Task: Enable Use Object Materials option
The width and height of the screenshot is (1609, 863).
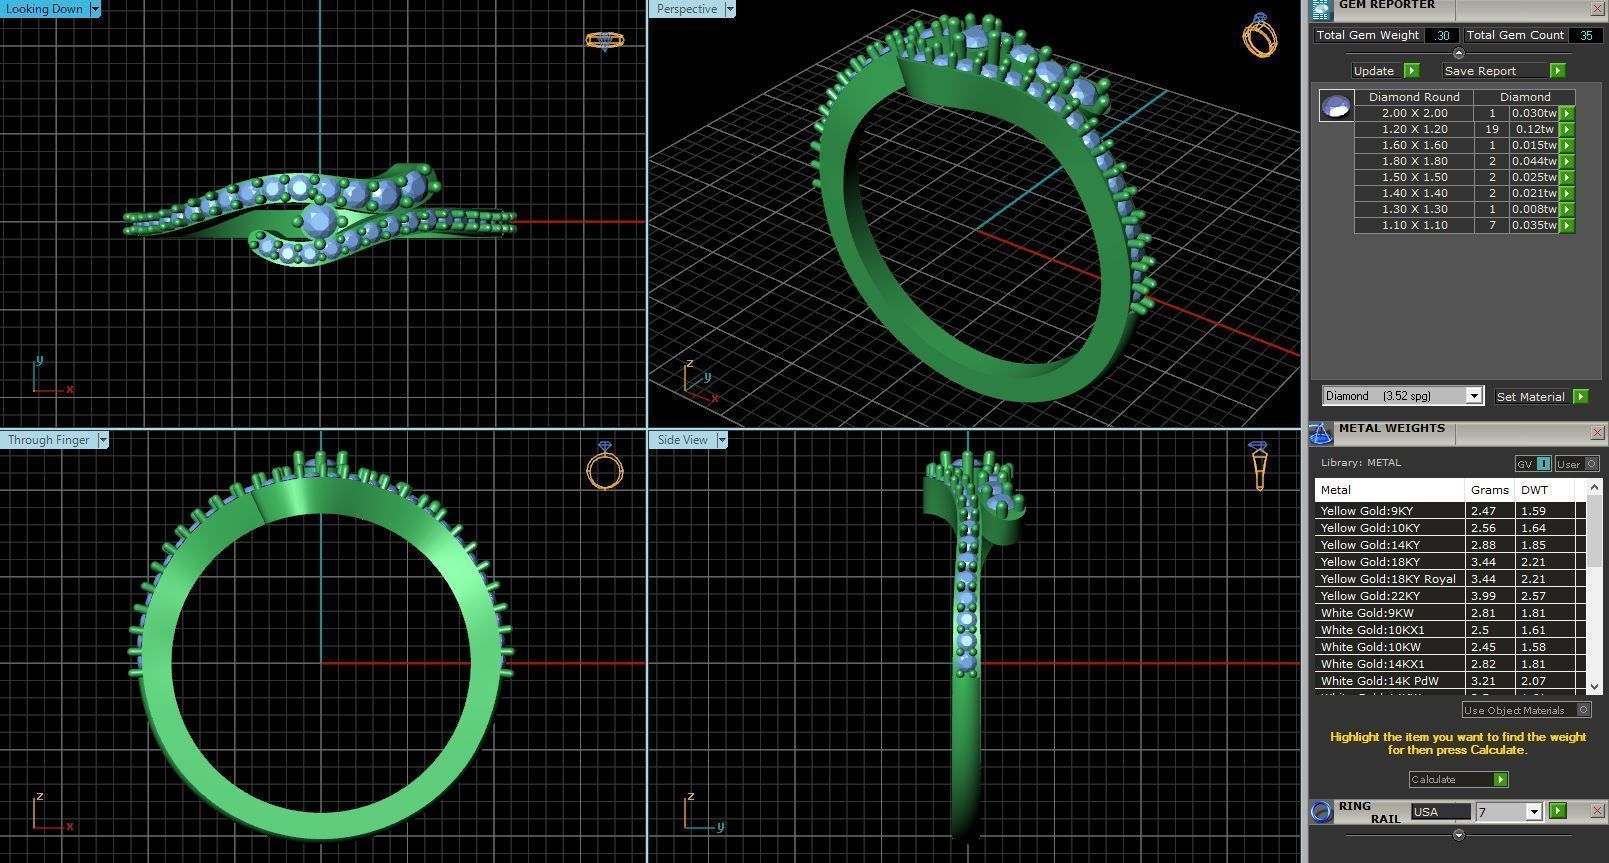Action: (1526, 710)
